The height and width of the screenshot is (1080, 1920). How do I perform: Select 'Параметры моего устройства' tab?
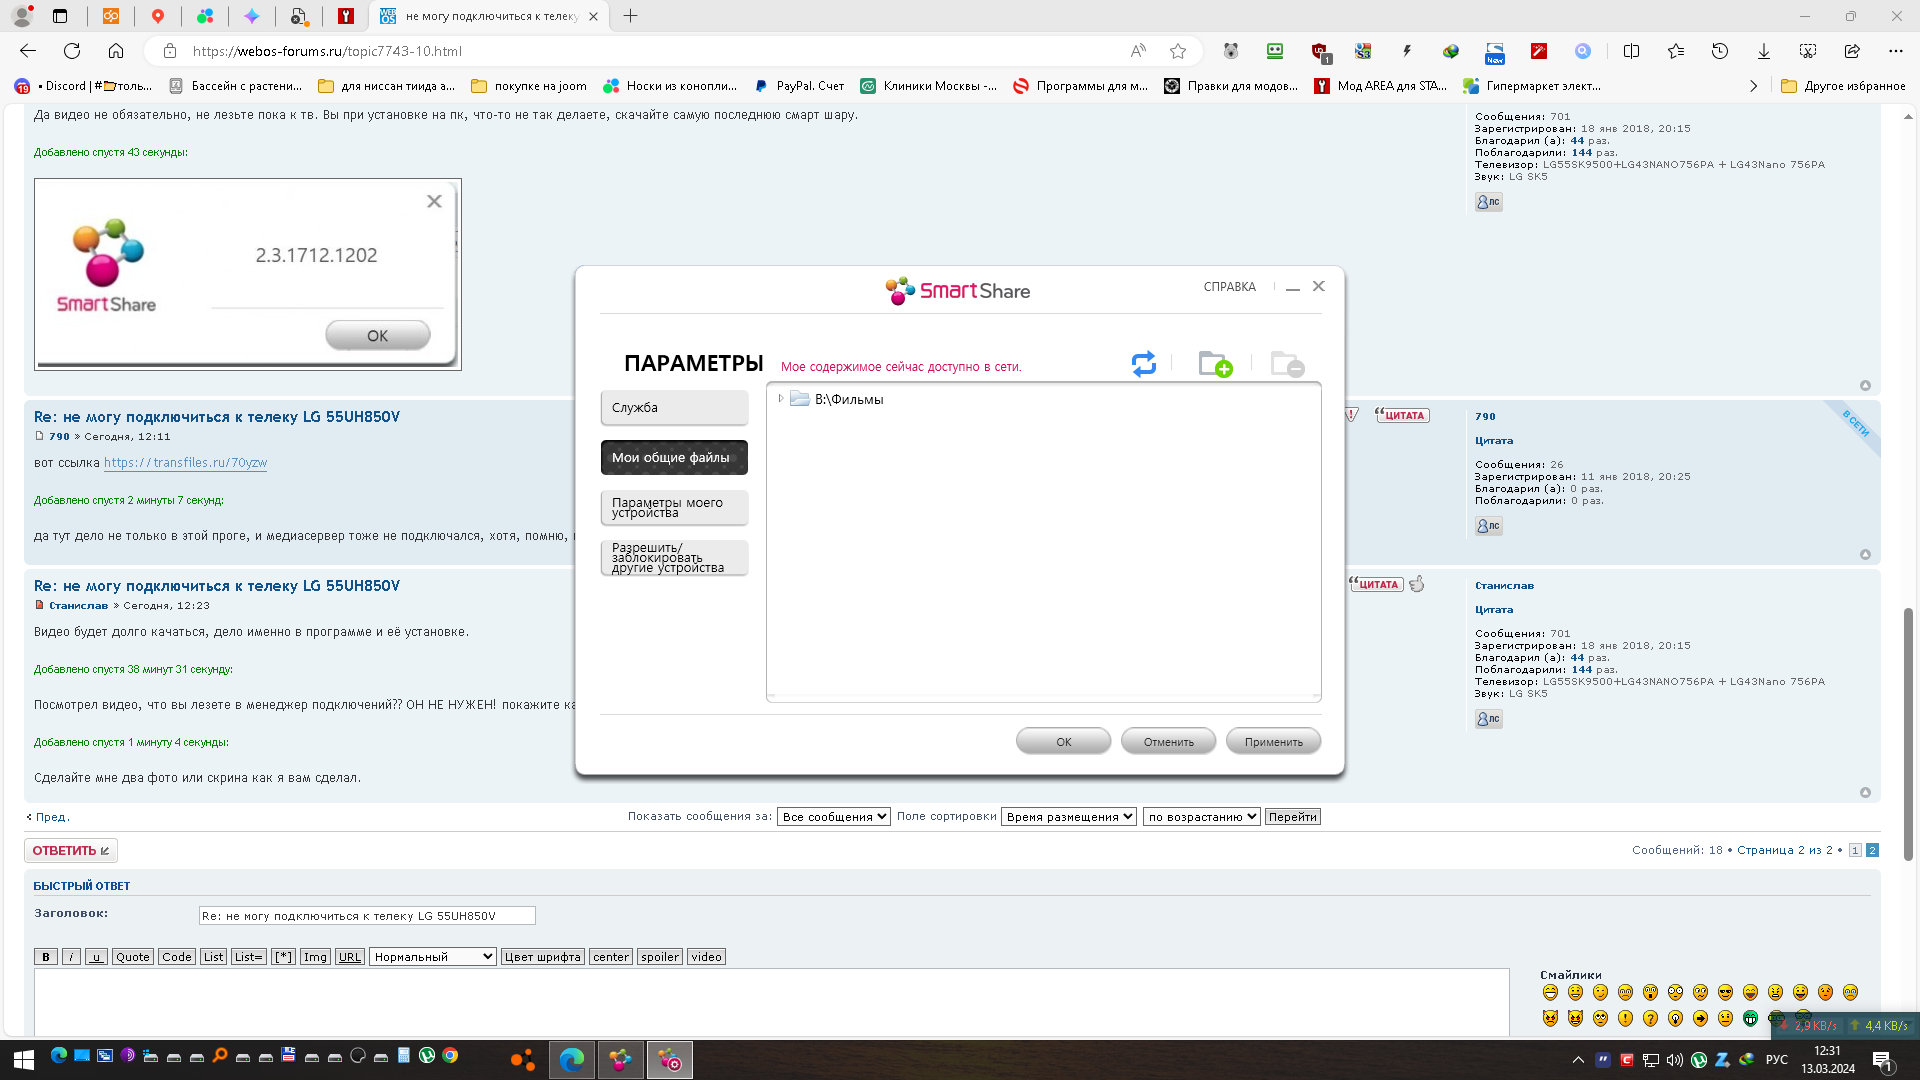pyautogui.click(x=674, y=508)
